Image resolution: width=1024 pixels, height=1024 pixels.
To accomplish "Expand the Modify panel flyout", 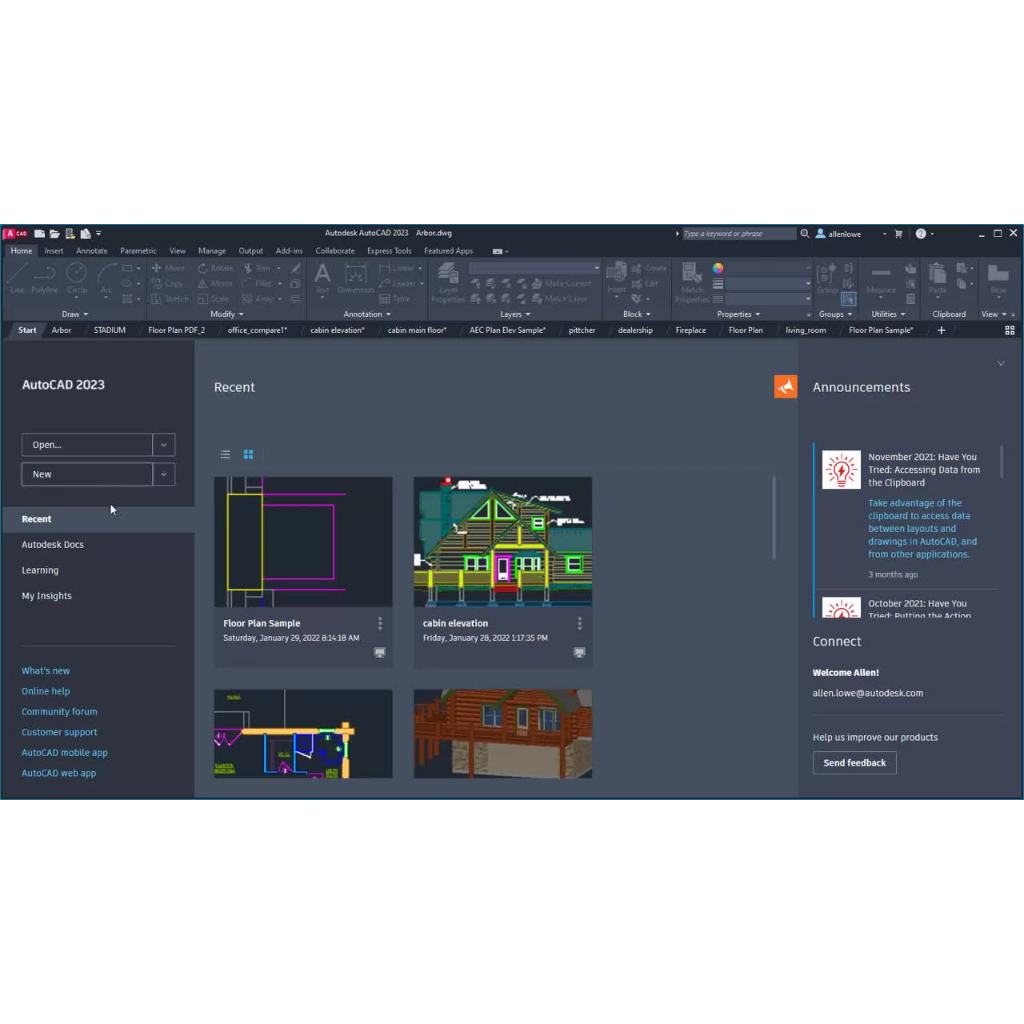I will 227,314.
